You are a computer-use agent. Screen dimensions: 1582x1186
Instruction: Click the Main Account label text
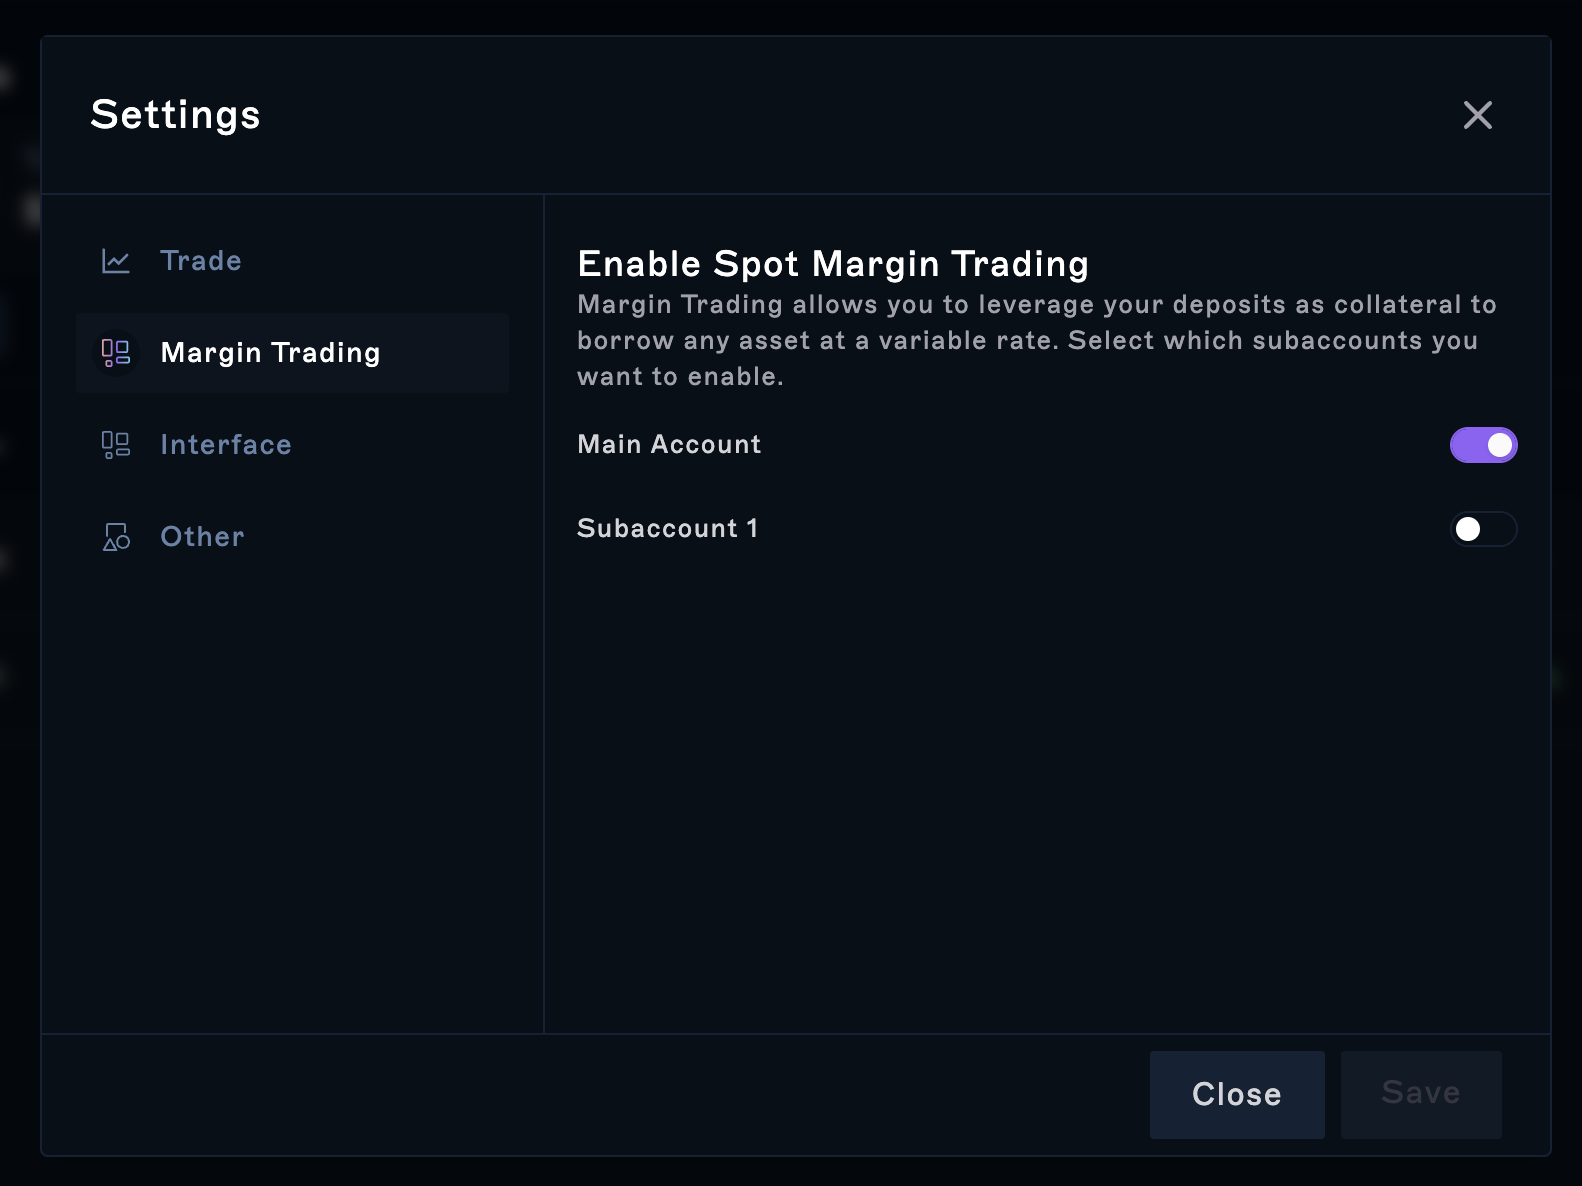click(x=669, y=445)
